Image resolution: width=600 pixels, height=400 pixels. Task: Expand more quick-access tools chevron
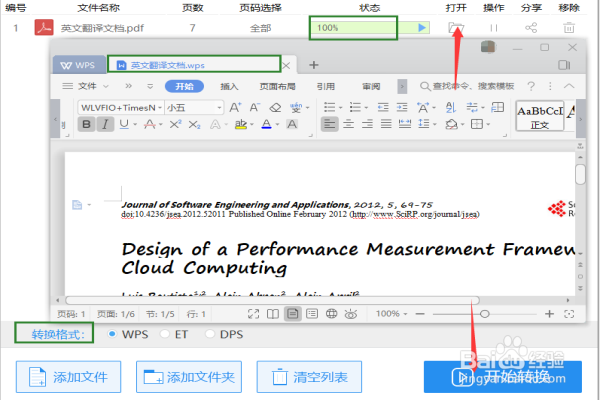point(129,86)
